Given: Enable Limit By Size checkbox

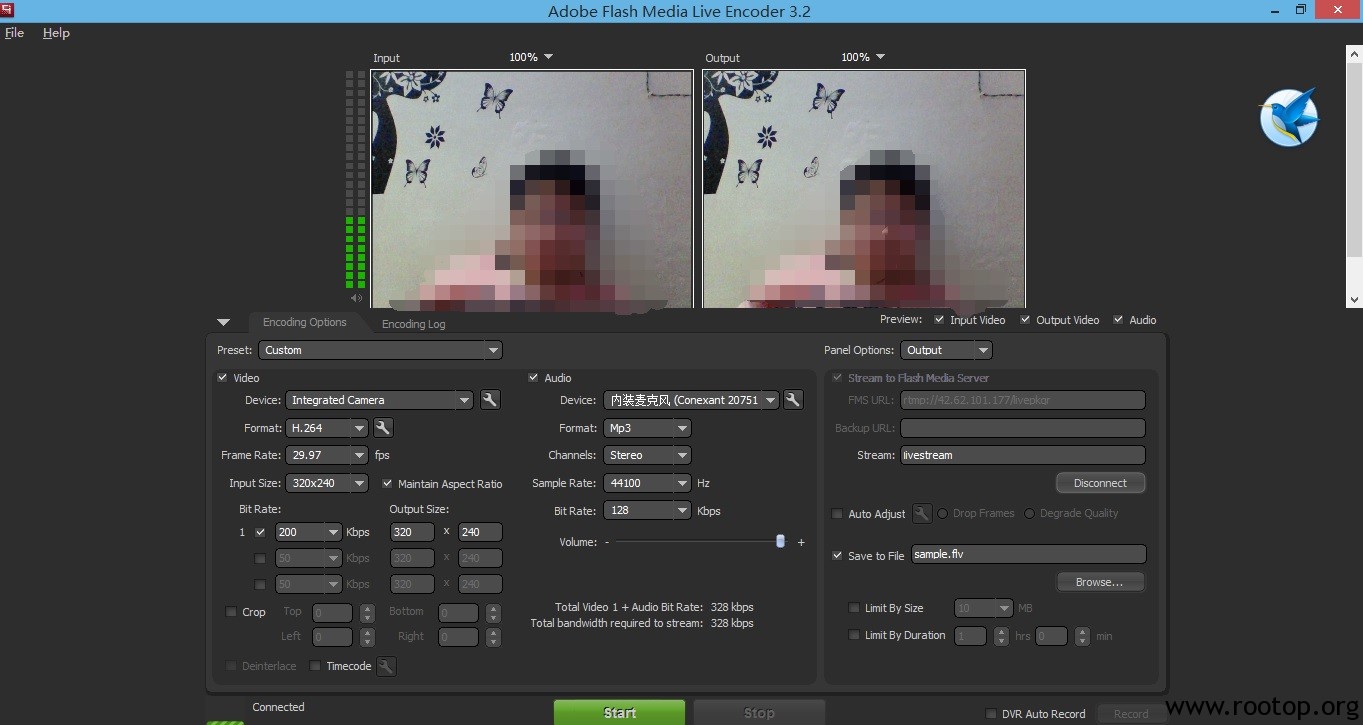Looking at the screenshot, I should click(x=854, y=608).
